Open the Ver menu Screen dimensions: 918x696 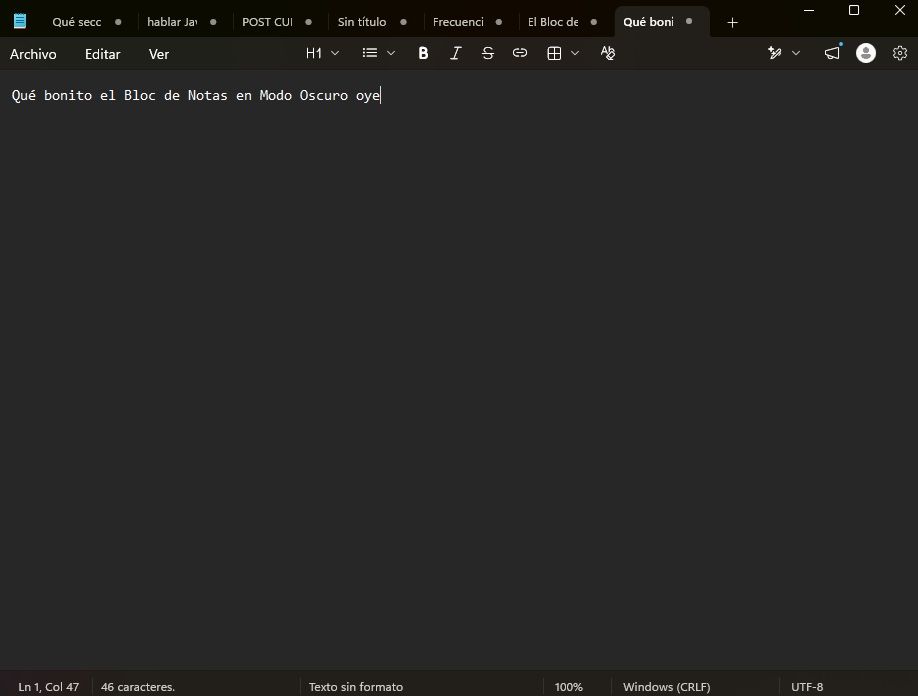159,54
